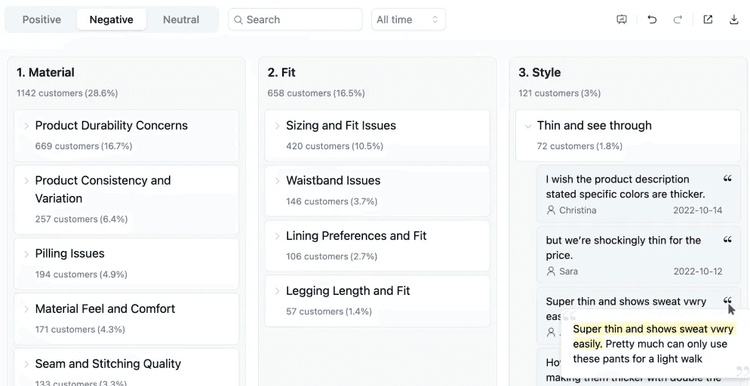
Task: Click '146 customers (3.7%)' count
Action: pyautogui.click(x=331, y=201)
